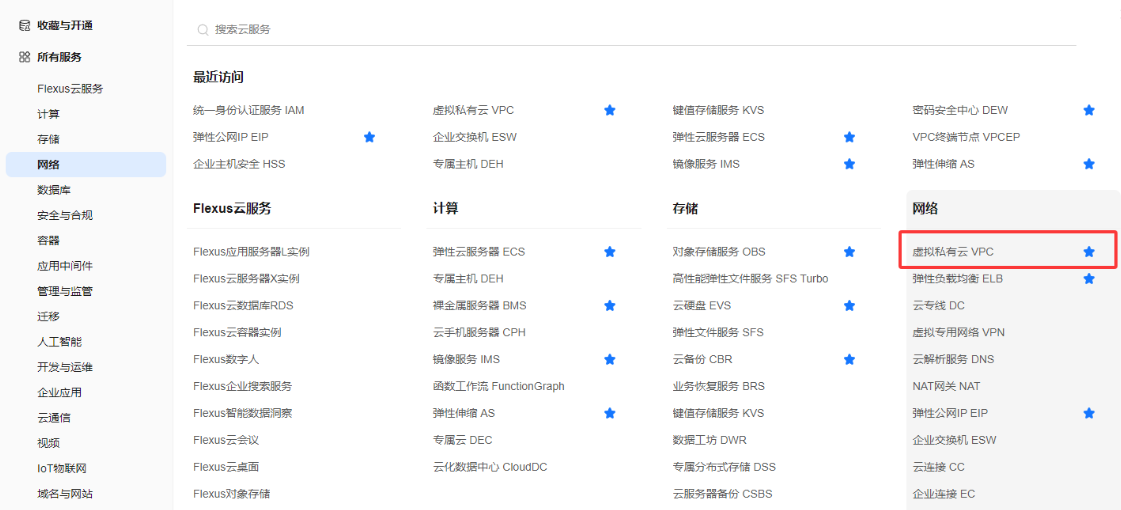Open 虚拟专用网络 VPN
This screenshot has width=1121, height=510.
point(959,332)
